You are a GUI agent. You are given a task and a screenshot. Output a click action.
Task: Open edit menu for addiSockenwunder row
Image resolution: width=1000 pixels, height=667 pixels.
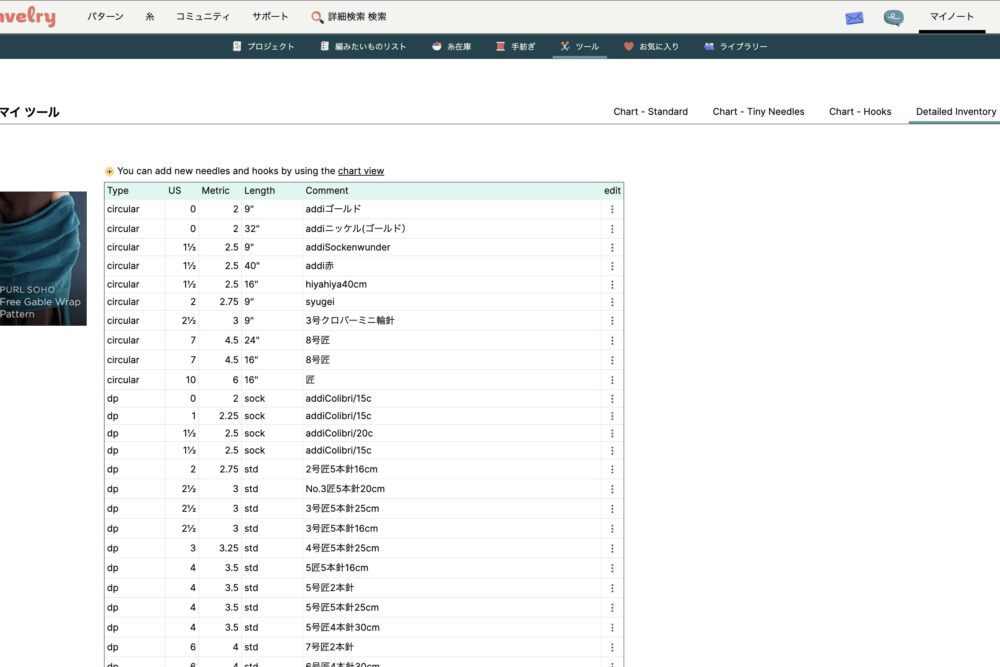click(x=612, y=247)
